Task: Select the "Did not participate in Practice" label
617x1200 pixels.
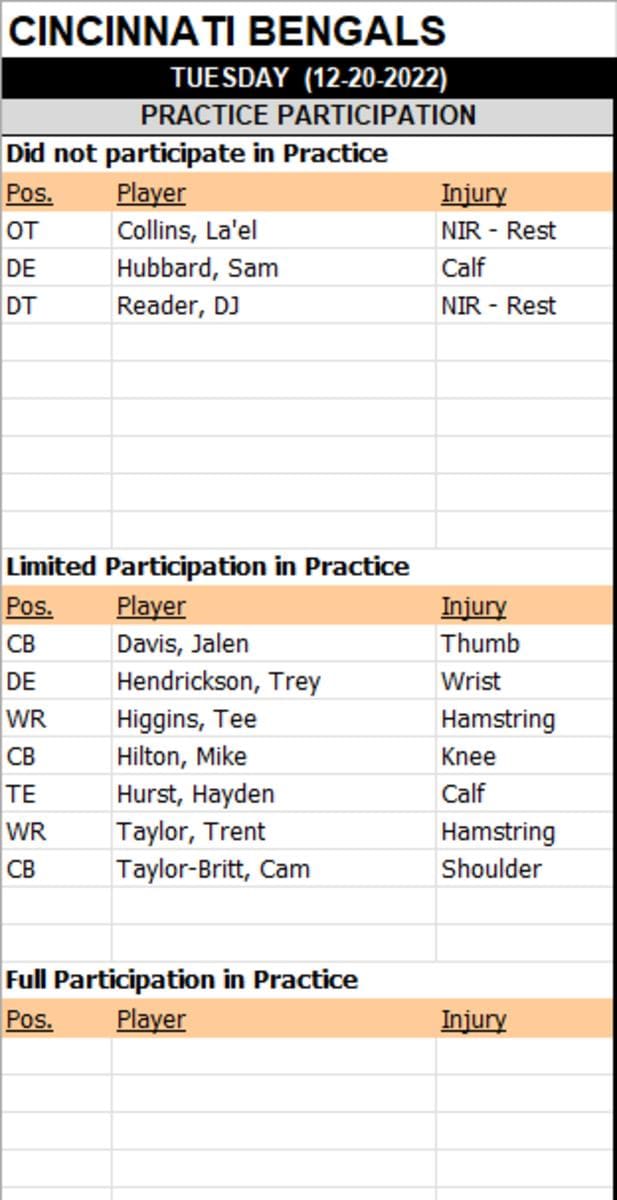Action: [x=197, y=154]
